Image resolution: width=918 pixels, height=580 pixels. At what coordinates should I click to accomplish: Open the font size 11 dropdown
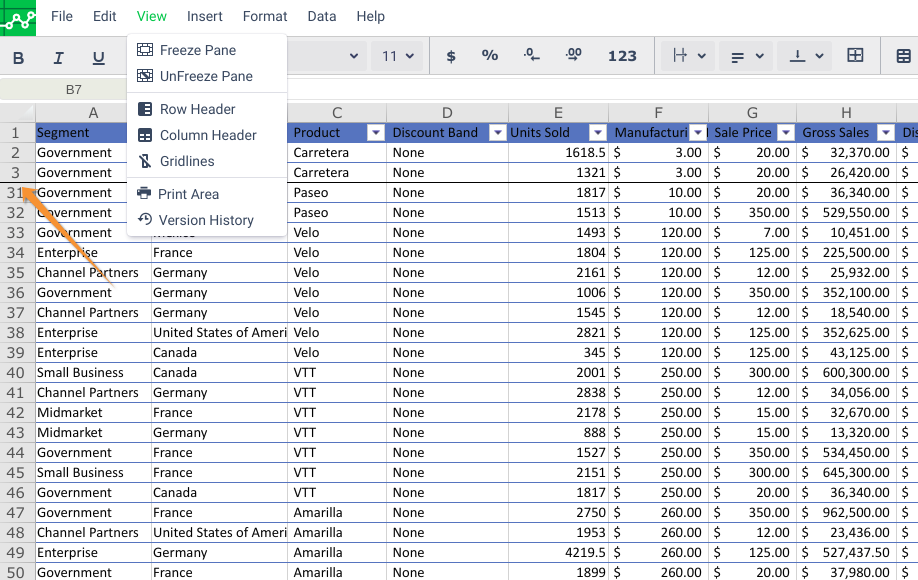pyautogui.click(x=398, y=56)
